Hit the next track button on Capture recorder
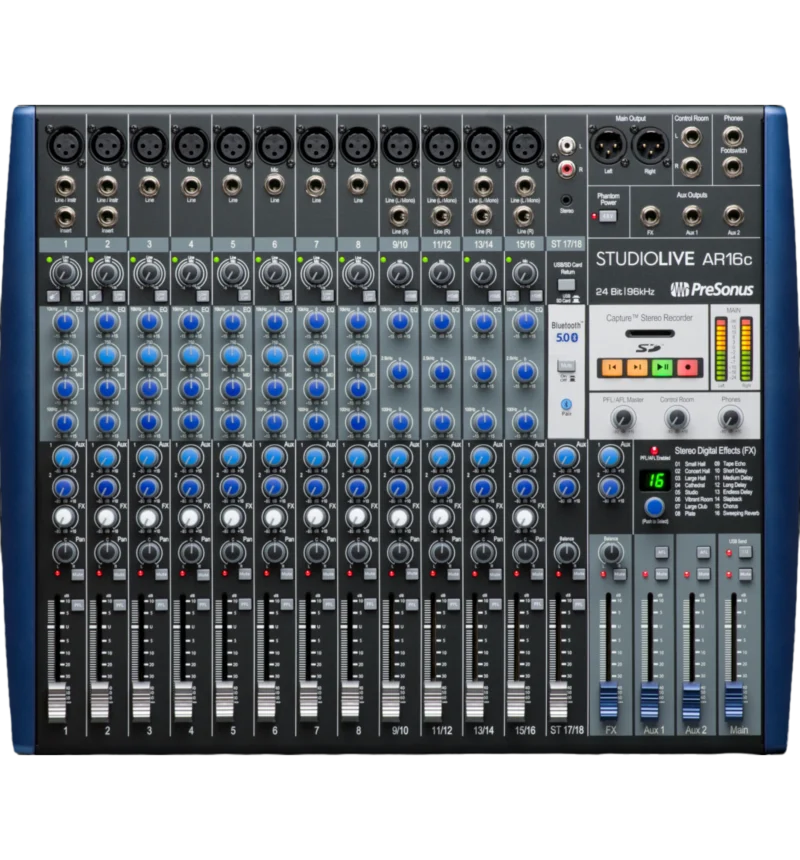The image size is (800, 860). click(x=637, y=367)
